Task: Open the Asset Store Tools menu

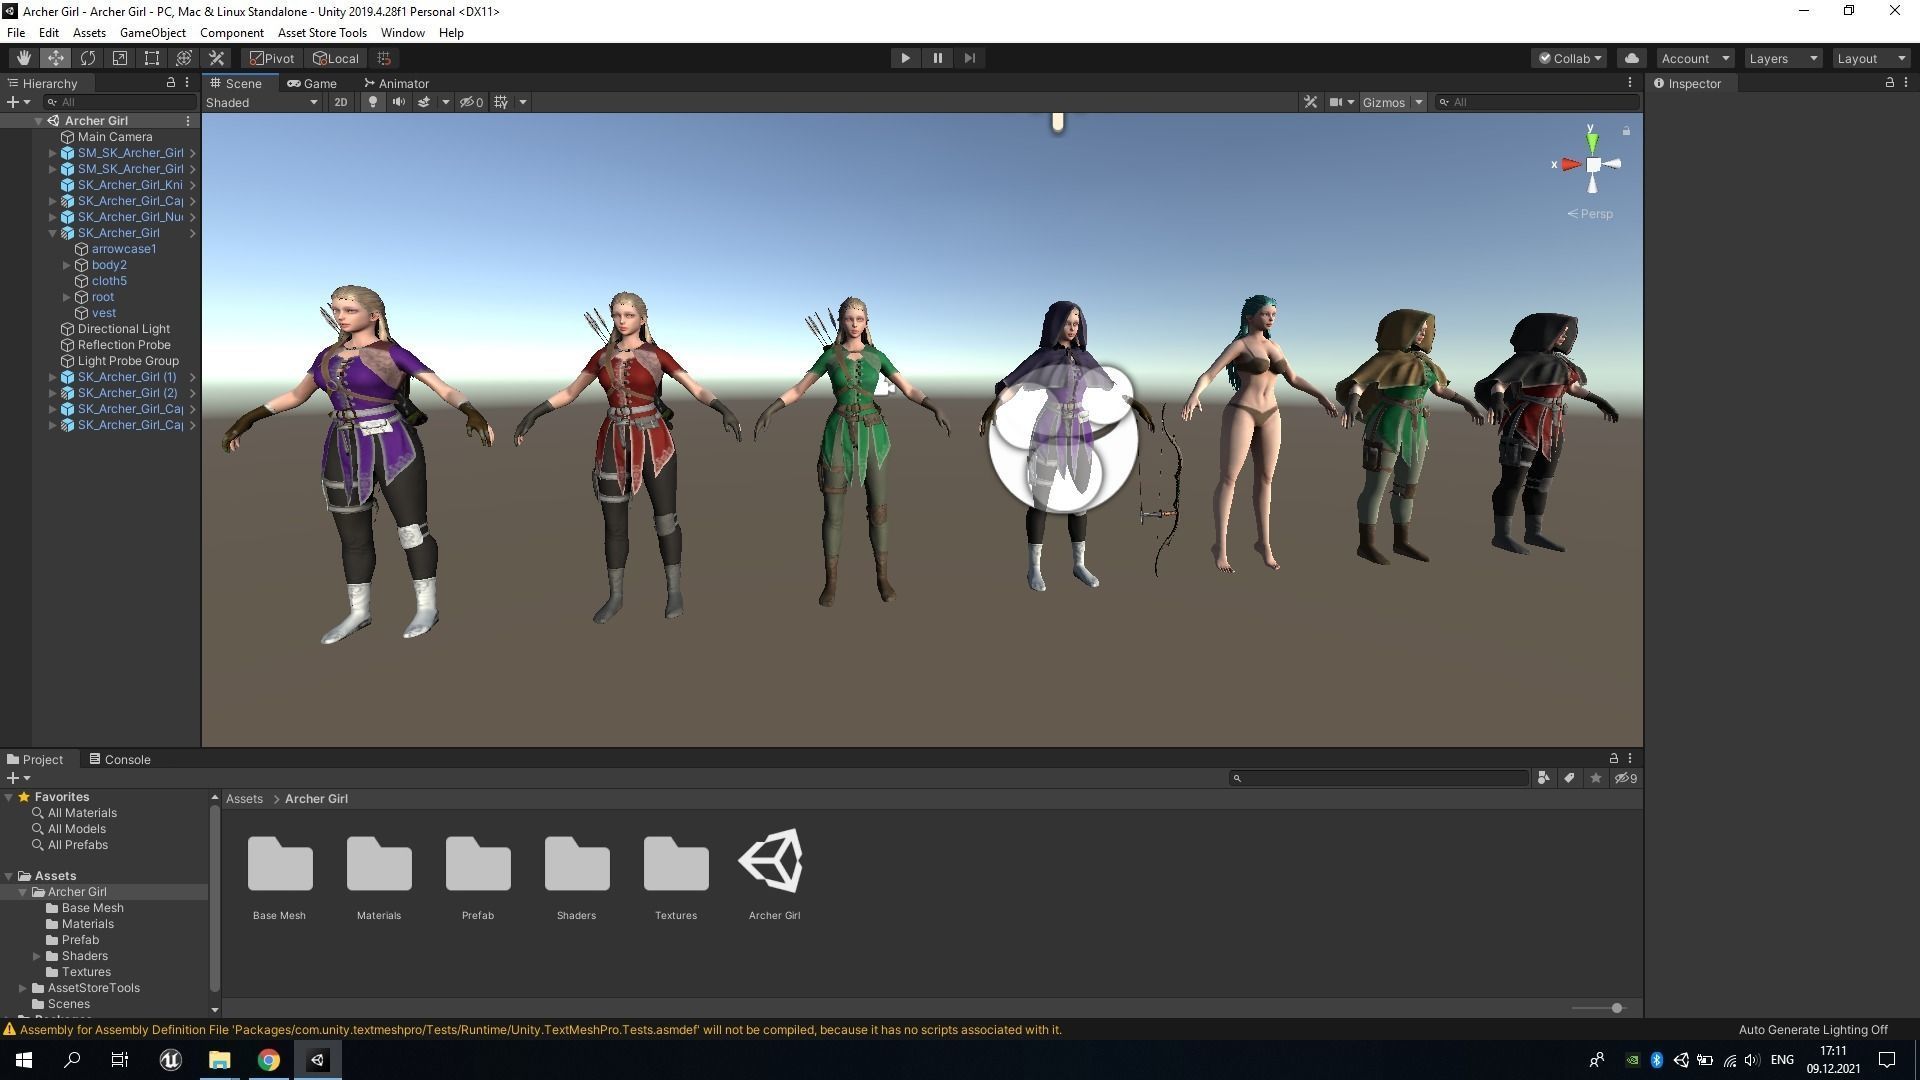Action: 322,33
